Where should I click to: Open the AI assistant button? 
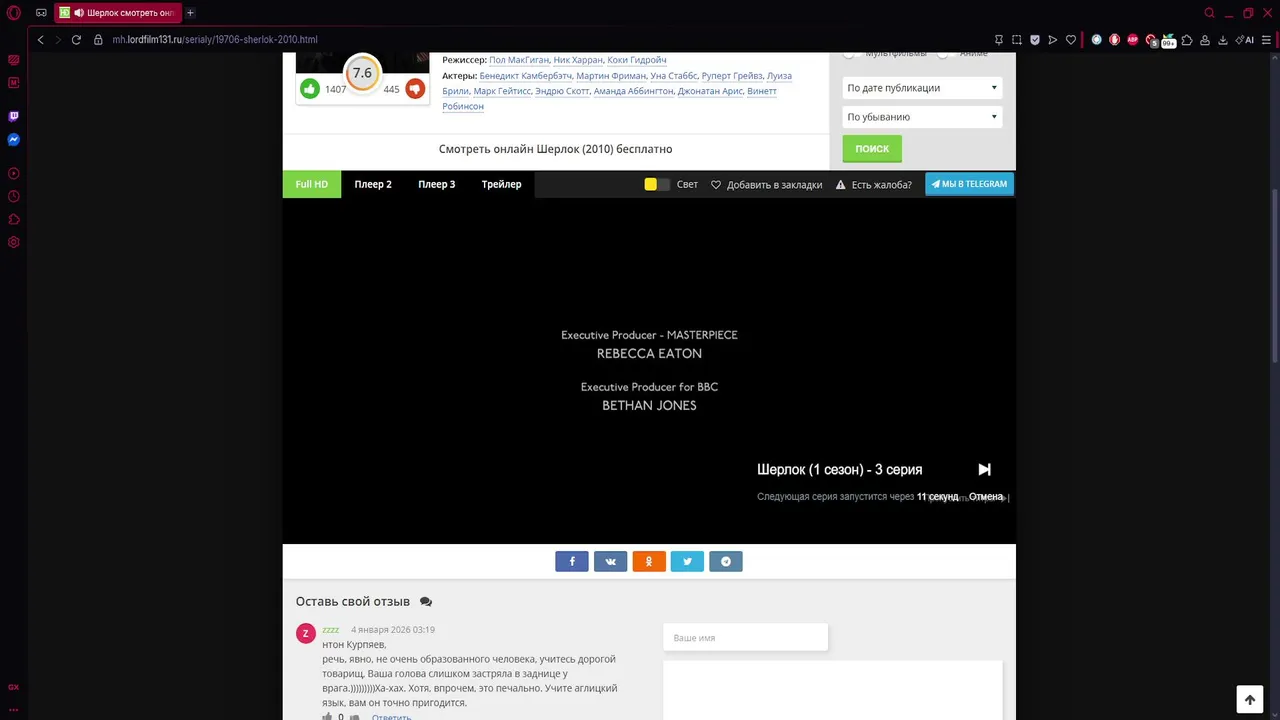click(1246, 40)
